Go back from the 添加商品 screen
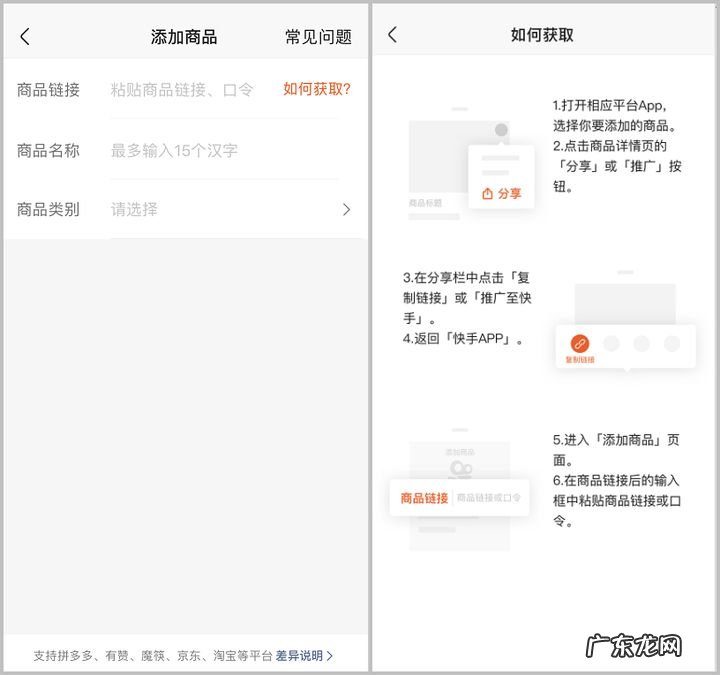The image size is (720, 675). click(25, 37)
